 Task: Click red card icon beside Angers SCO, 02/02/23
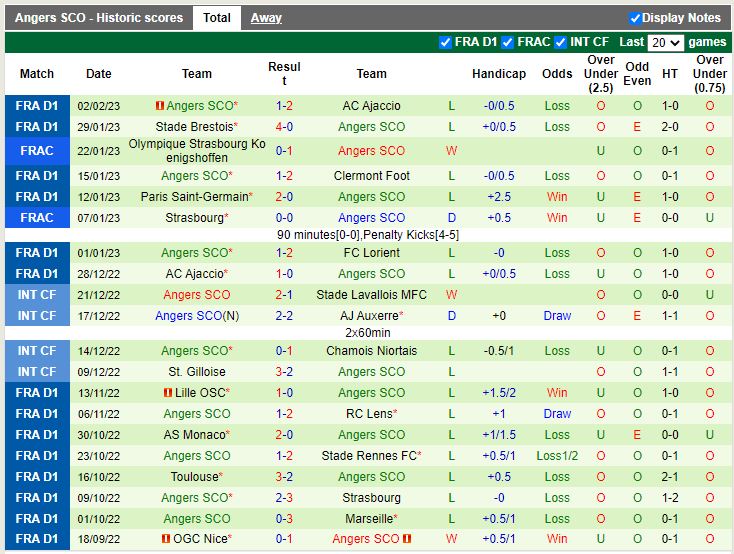pyautogui.click(x=159, y=106)
